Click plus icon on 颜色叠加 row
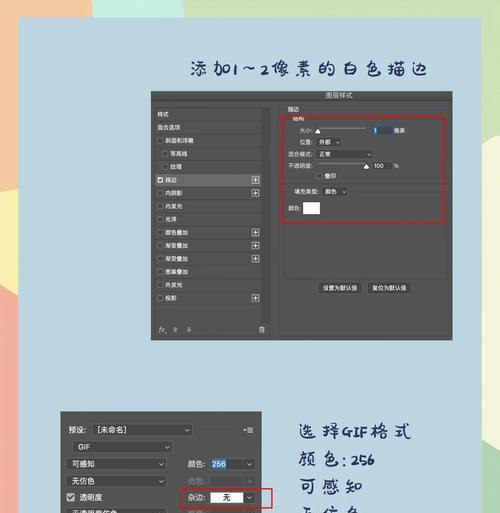This screenshot has width=500, height=513. tap(255, 232)
